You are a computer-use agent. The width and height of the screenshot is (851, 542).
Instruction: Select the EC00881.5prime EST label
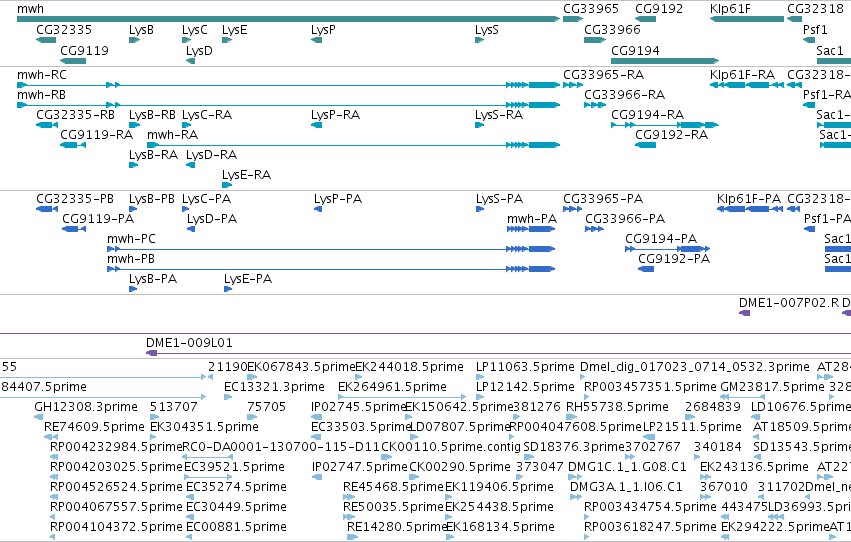click(236, 527)
